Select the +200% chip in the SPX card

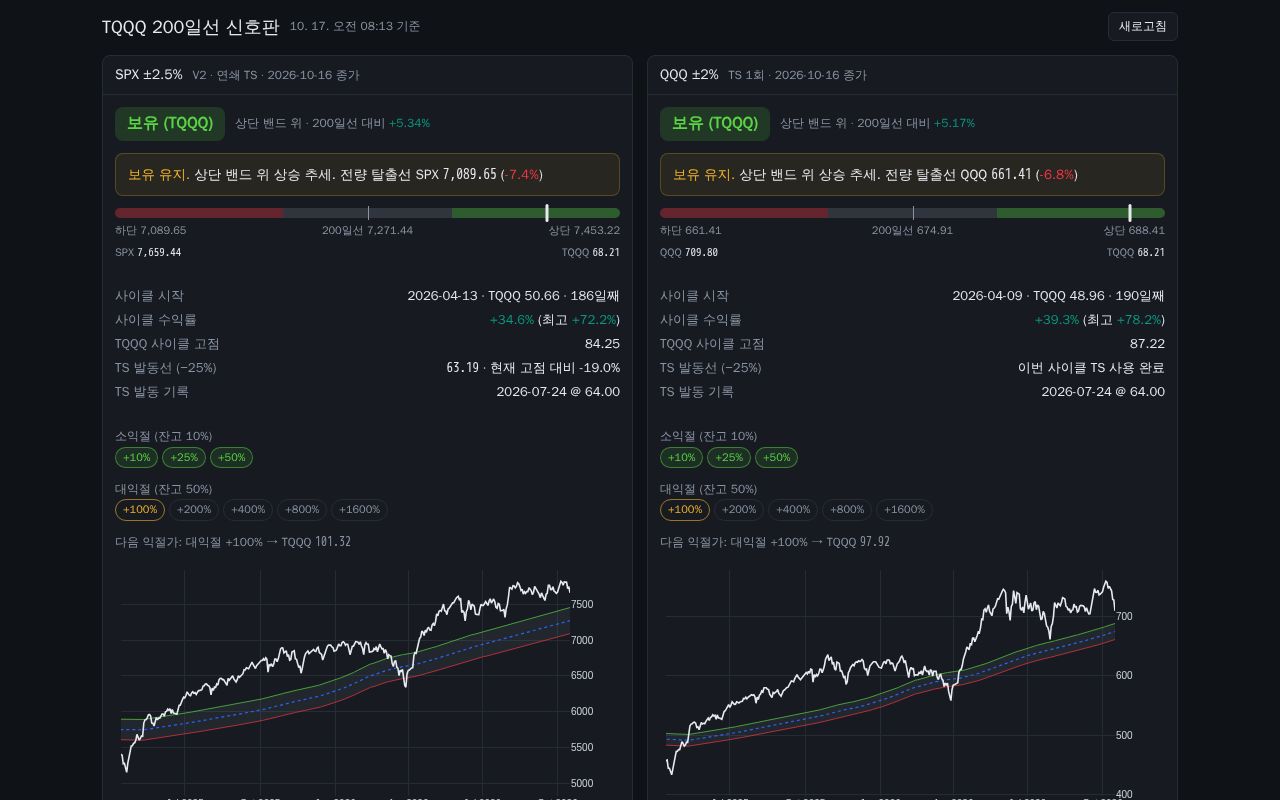194,510
